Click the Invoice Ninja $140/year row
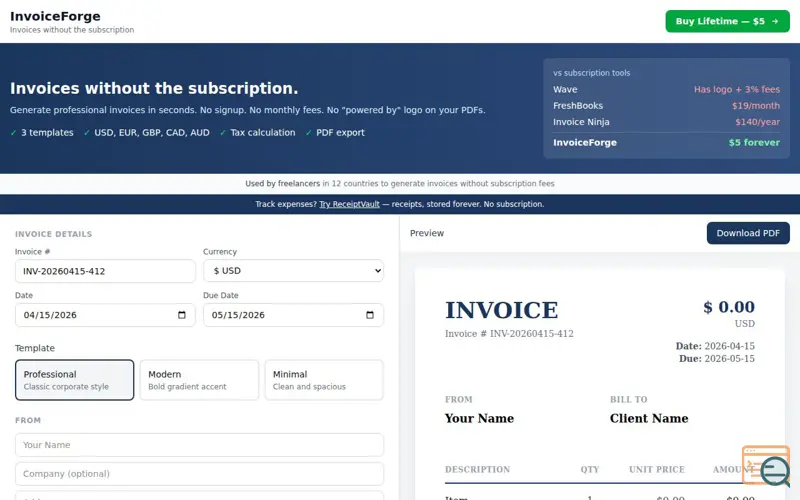Viewport: 800px width, 500px height. pos(666,122)
